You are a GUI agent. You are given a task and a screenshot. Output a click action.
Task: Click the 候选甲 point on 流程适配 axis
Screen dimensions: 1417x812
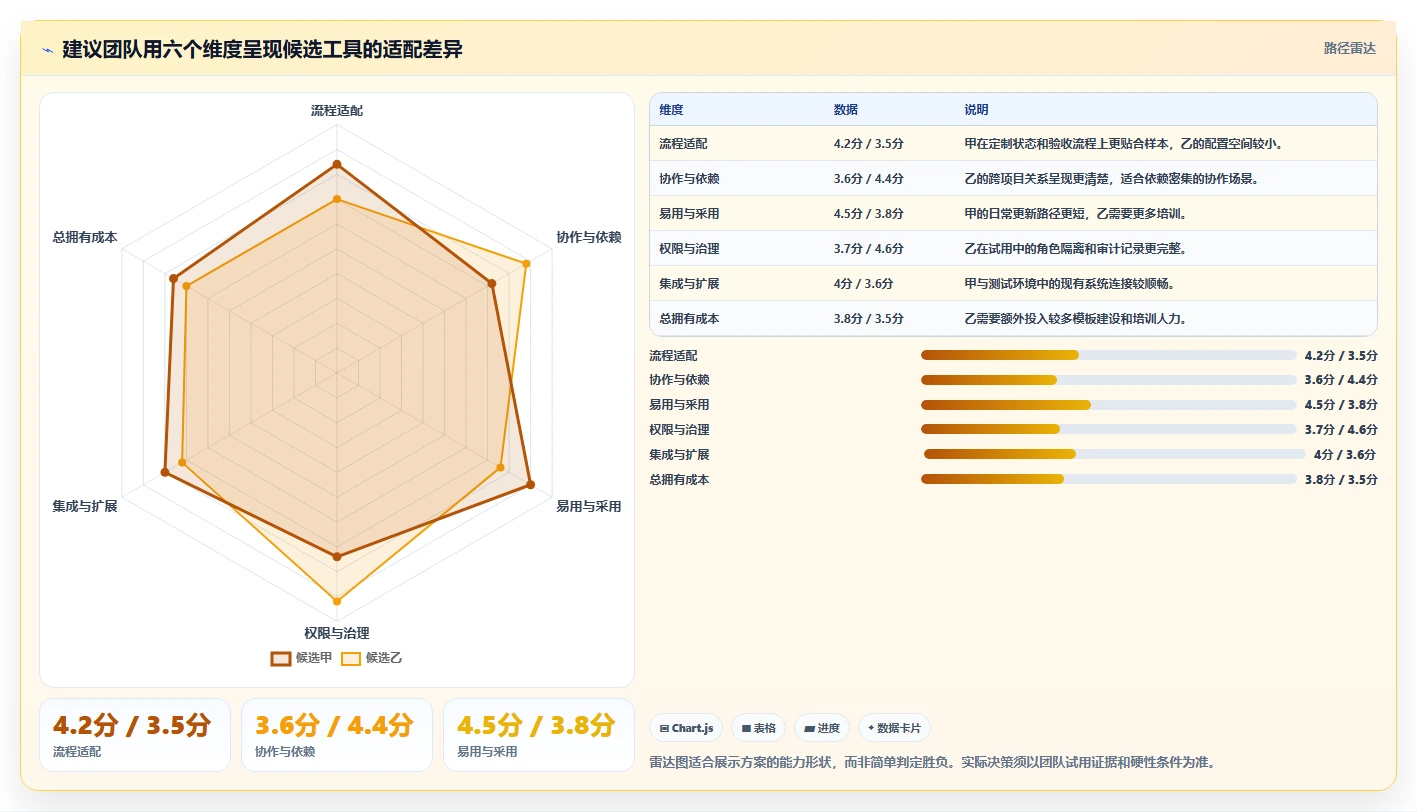(x=337, y=164)
